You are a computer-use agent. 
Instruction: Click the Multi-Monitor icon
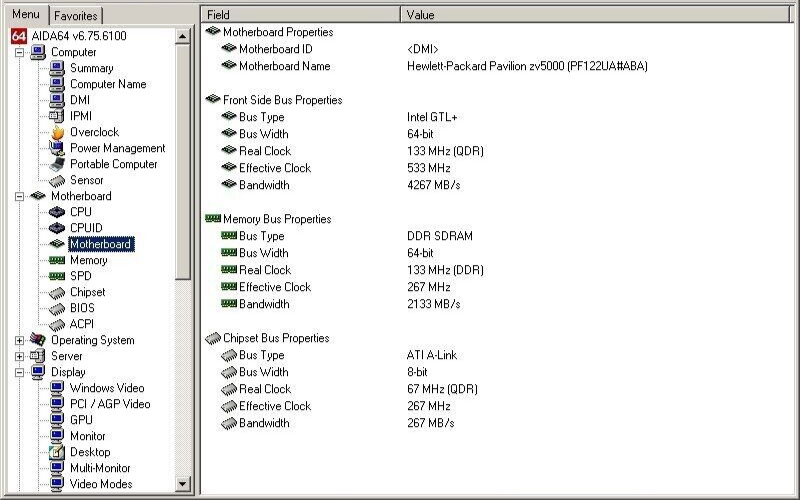[x=57, y=468]
